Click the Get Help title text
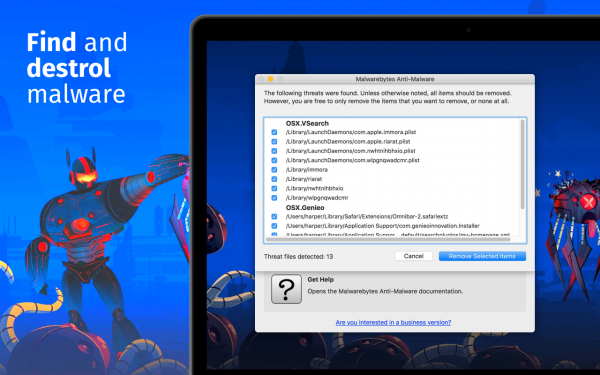Screen dimensions: 600x375 (321, 280)
